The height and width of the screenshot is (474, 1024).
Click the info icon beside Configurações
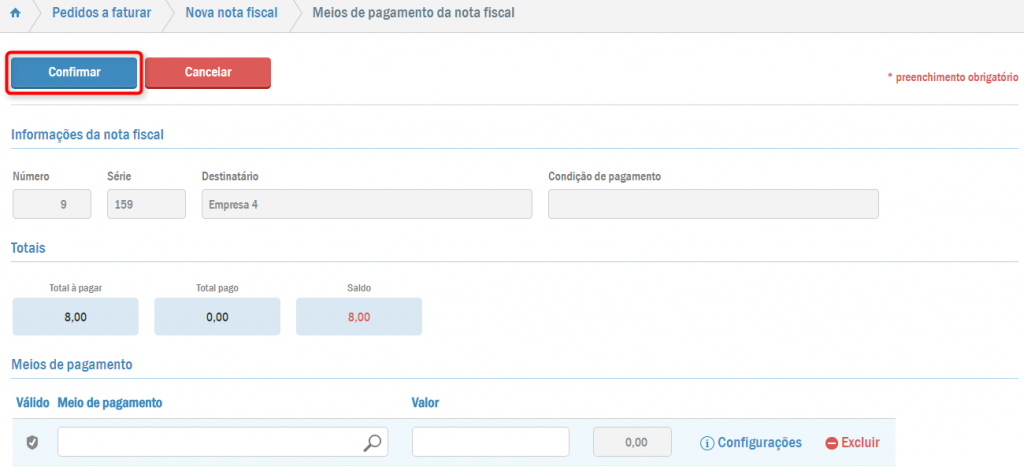coord(707,443)
